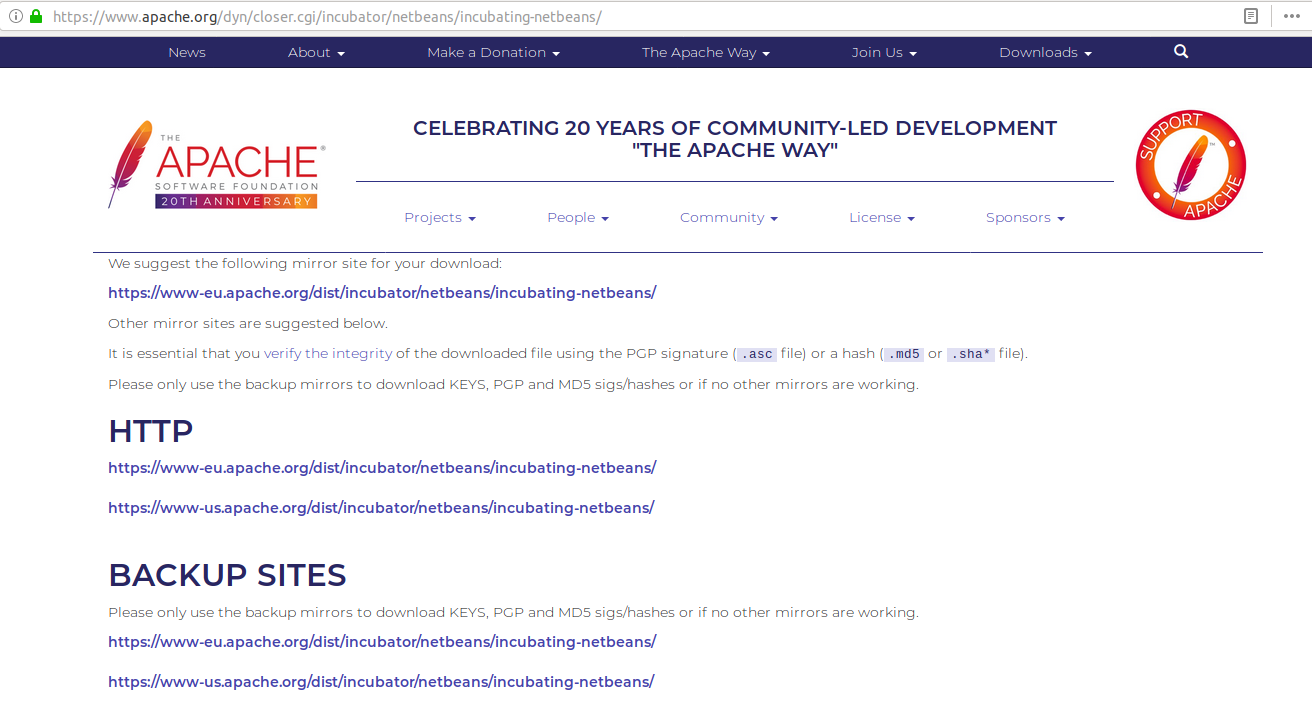
Task: Open the Sponsors dropdown
Action: [x=1025, y=218]
